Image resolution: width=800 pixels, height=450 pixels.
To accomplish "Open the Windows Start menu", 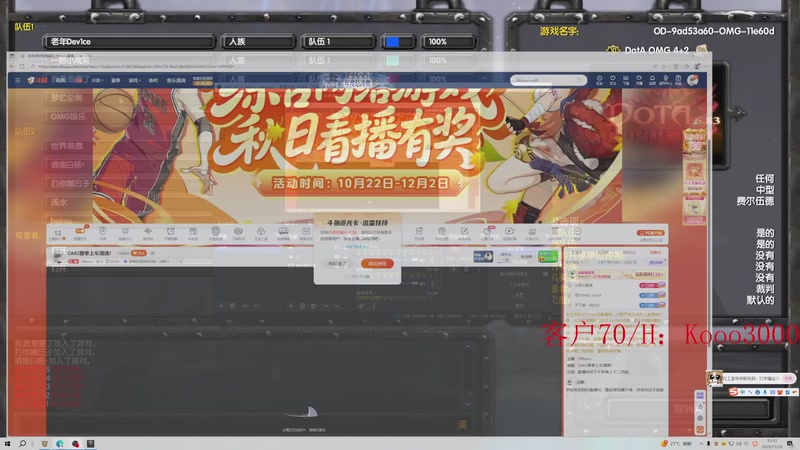I will pyautogui.click(x=7, y=444).
